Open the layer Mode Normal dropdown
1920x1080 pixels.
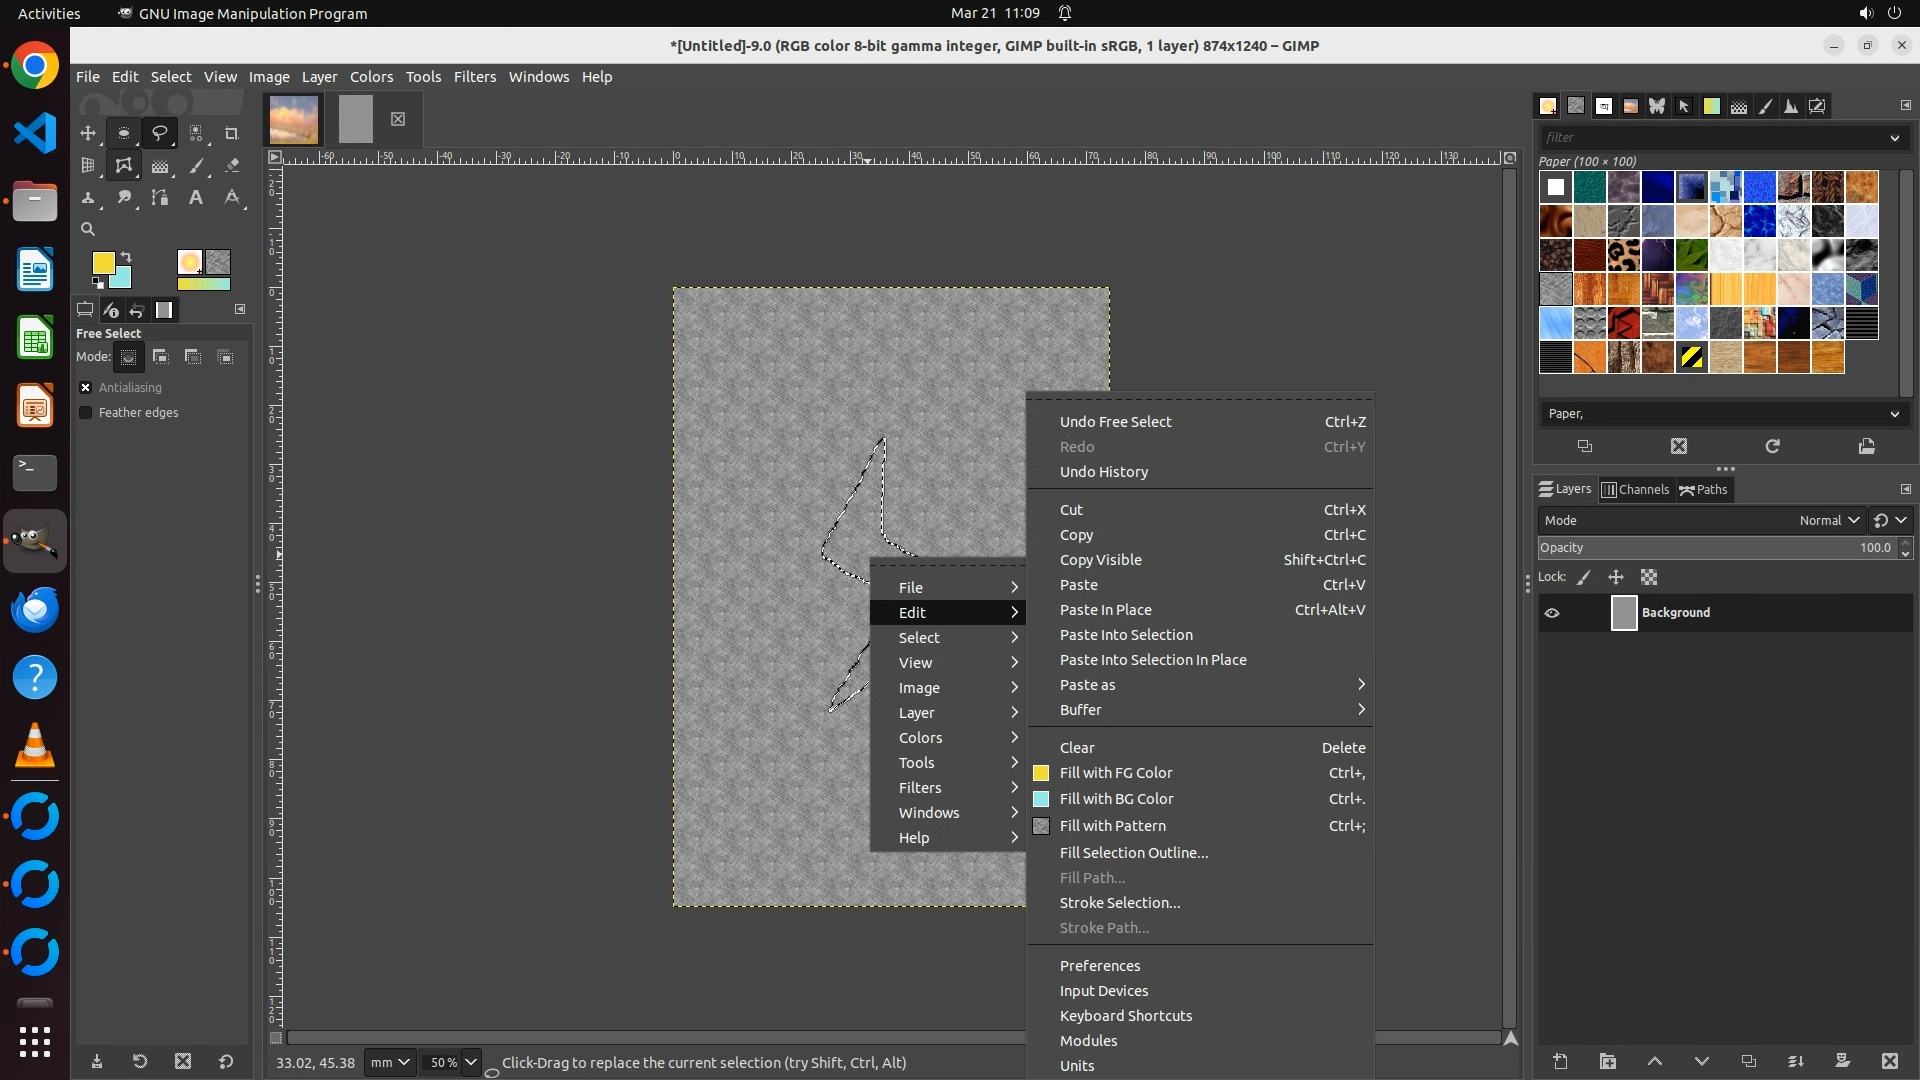(x=1829, y=520)
